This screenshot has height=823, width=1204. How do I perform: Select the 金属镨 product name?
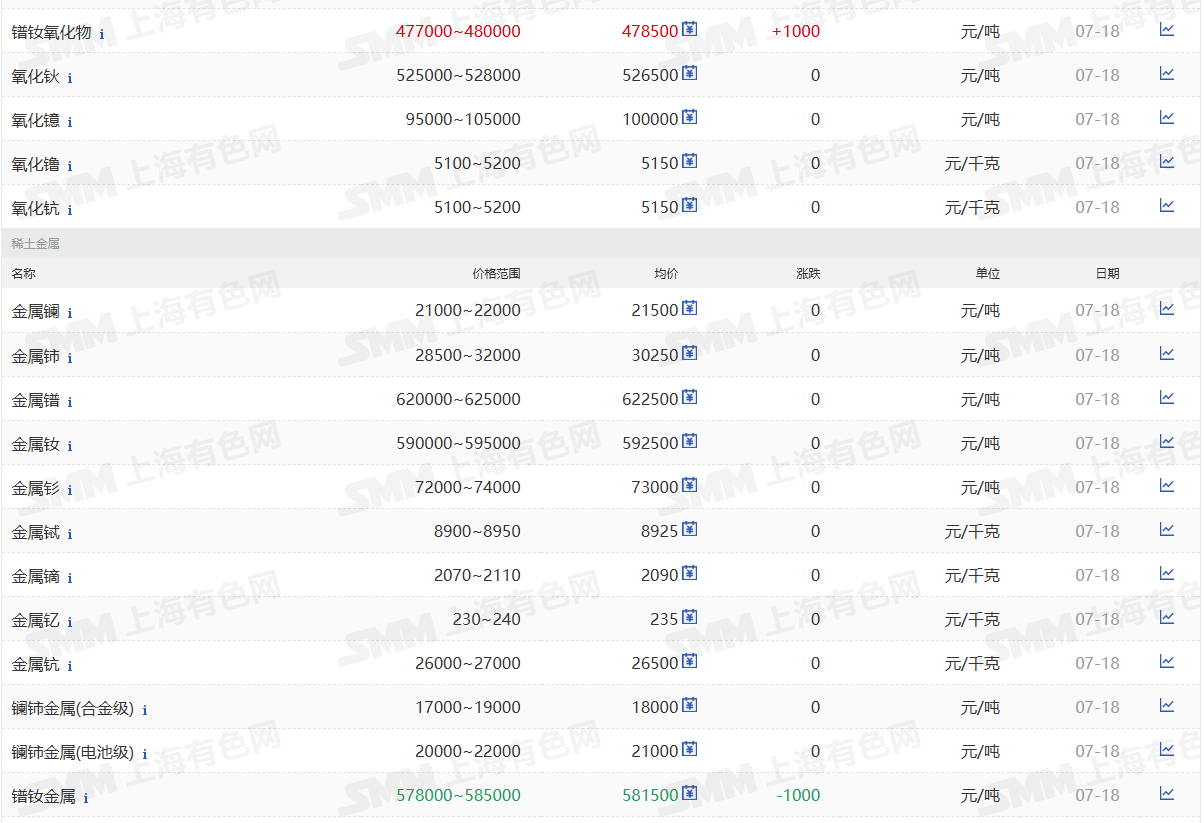click(35, 400)
